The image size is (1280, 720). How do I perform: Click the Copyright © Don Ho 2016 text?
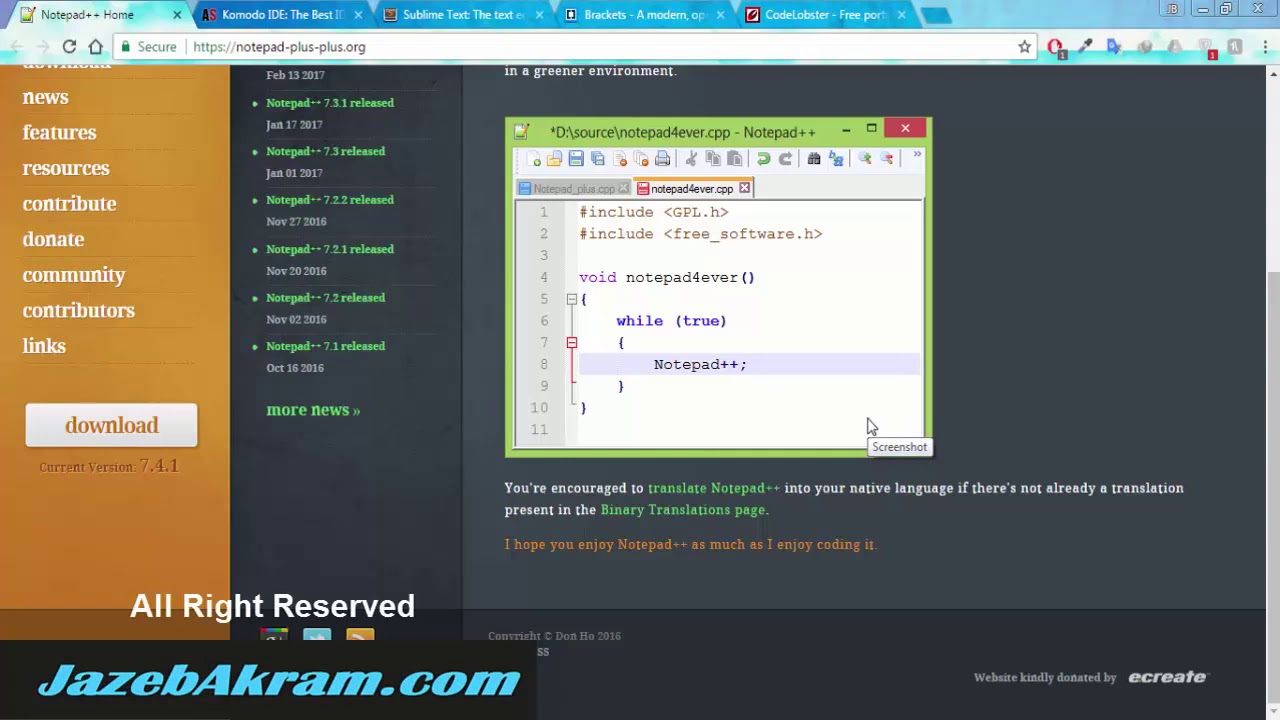pos(554,636)
